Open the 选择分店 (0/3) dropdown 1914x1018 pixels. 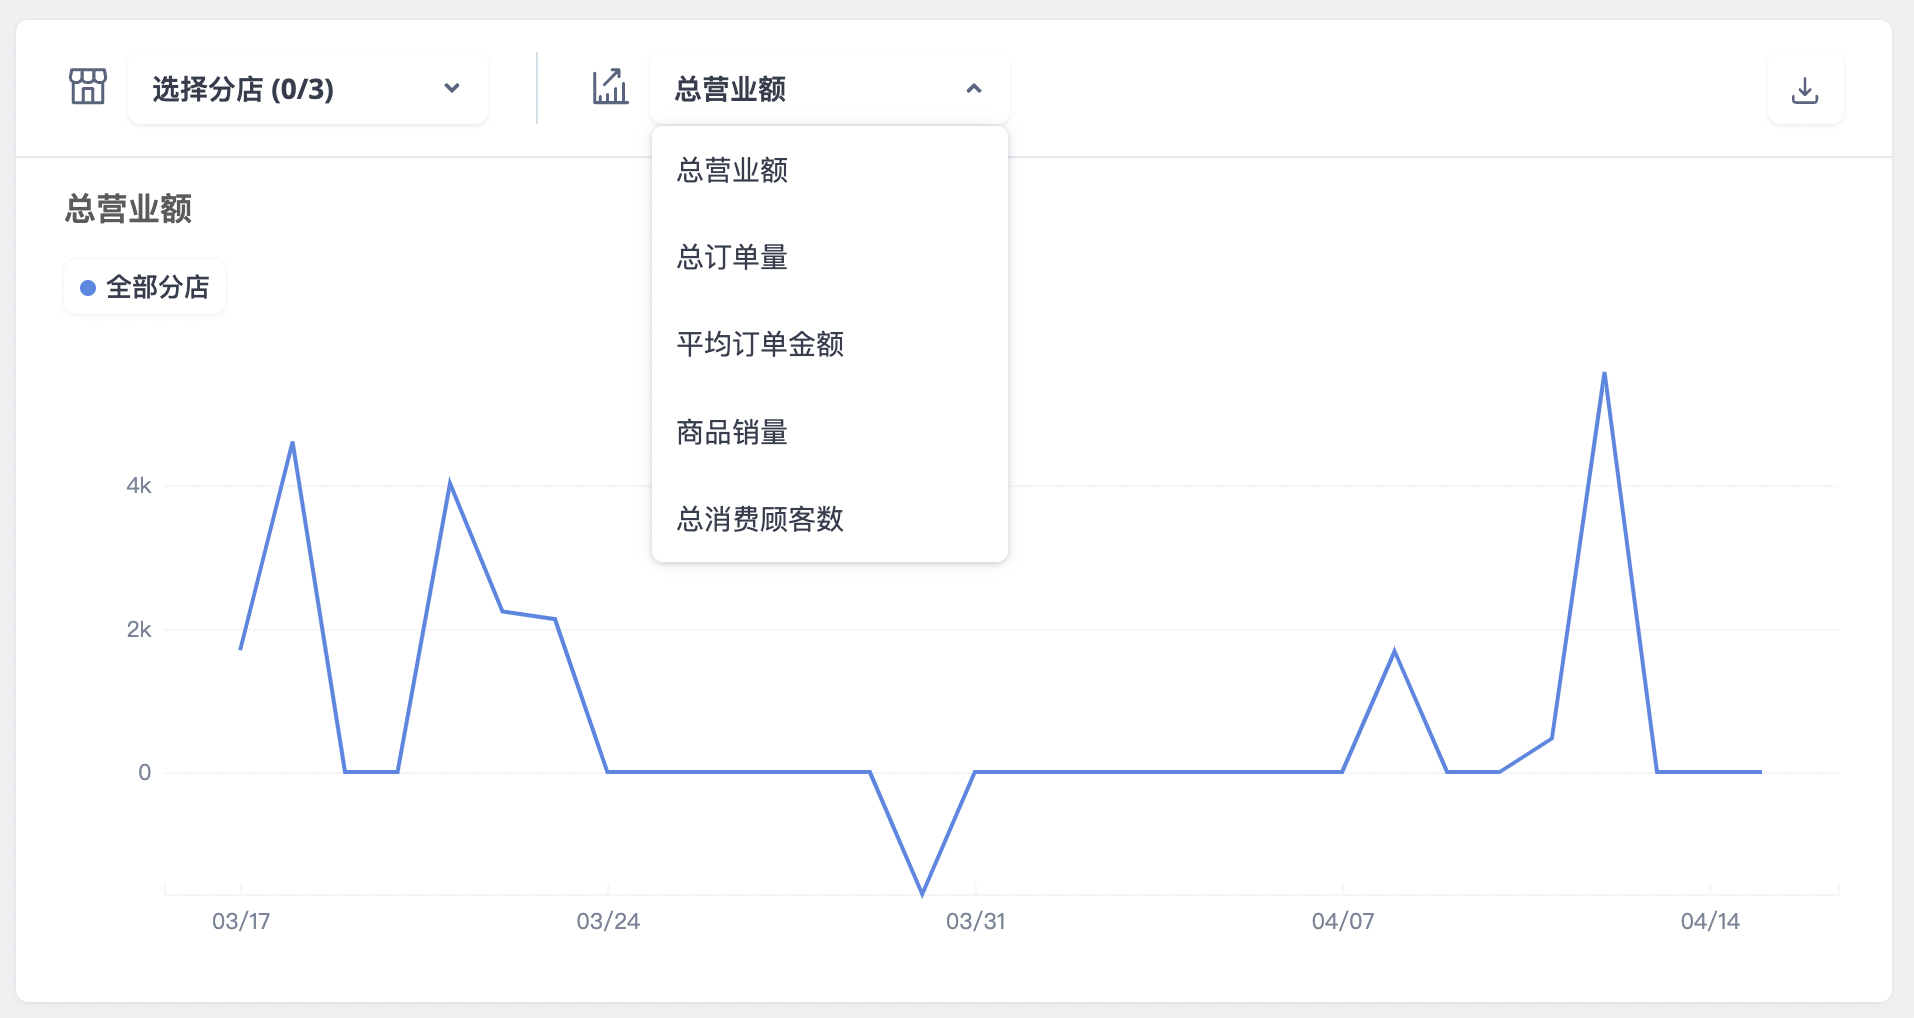pyautogui.click(x=308, y=89)
